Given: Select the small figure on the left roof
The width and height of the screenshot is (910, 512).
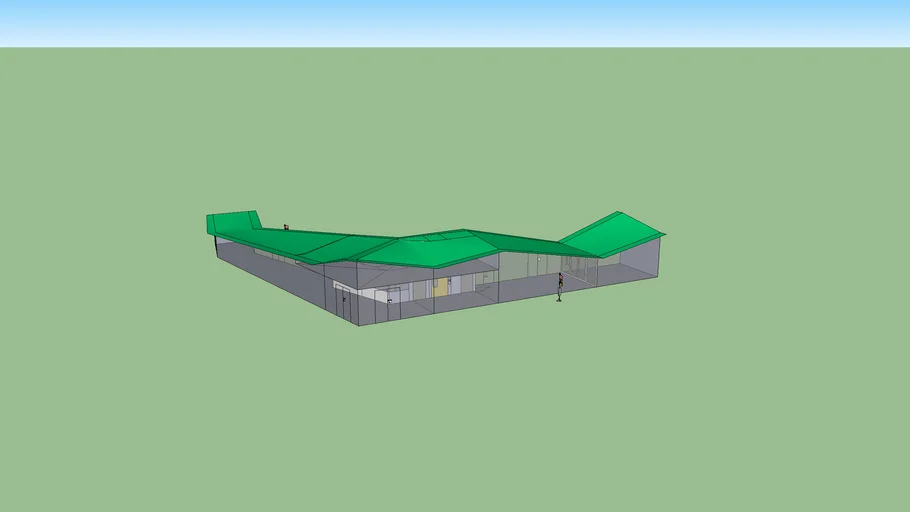Looking at the screenshot, I should 286,227.
